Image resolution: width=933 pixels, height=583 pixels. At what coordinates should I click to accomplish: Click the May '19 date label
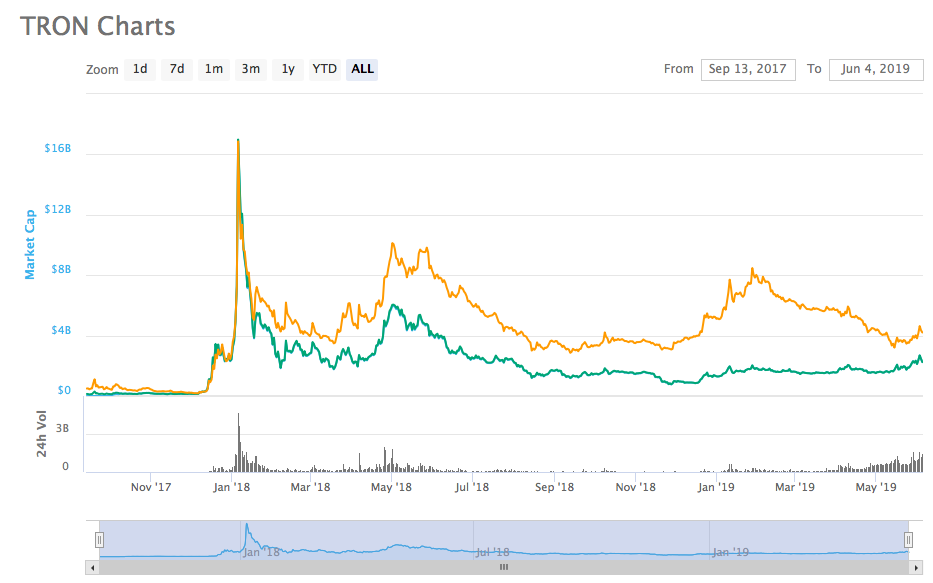coord(876,487)
